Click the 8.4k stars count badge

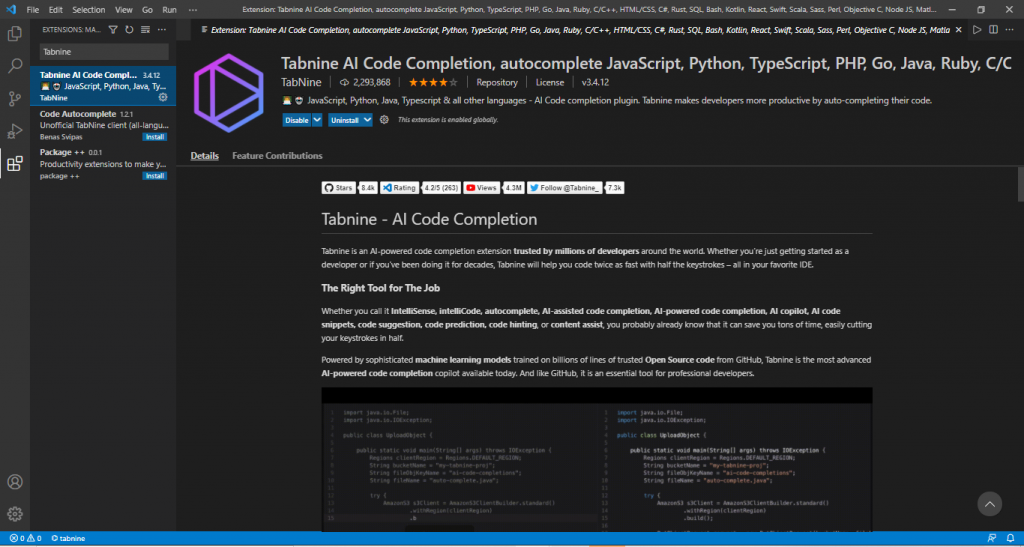(x=368, y=188)
